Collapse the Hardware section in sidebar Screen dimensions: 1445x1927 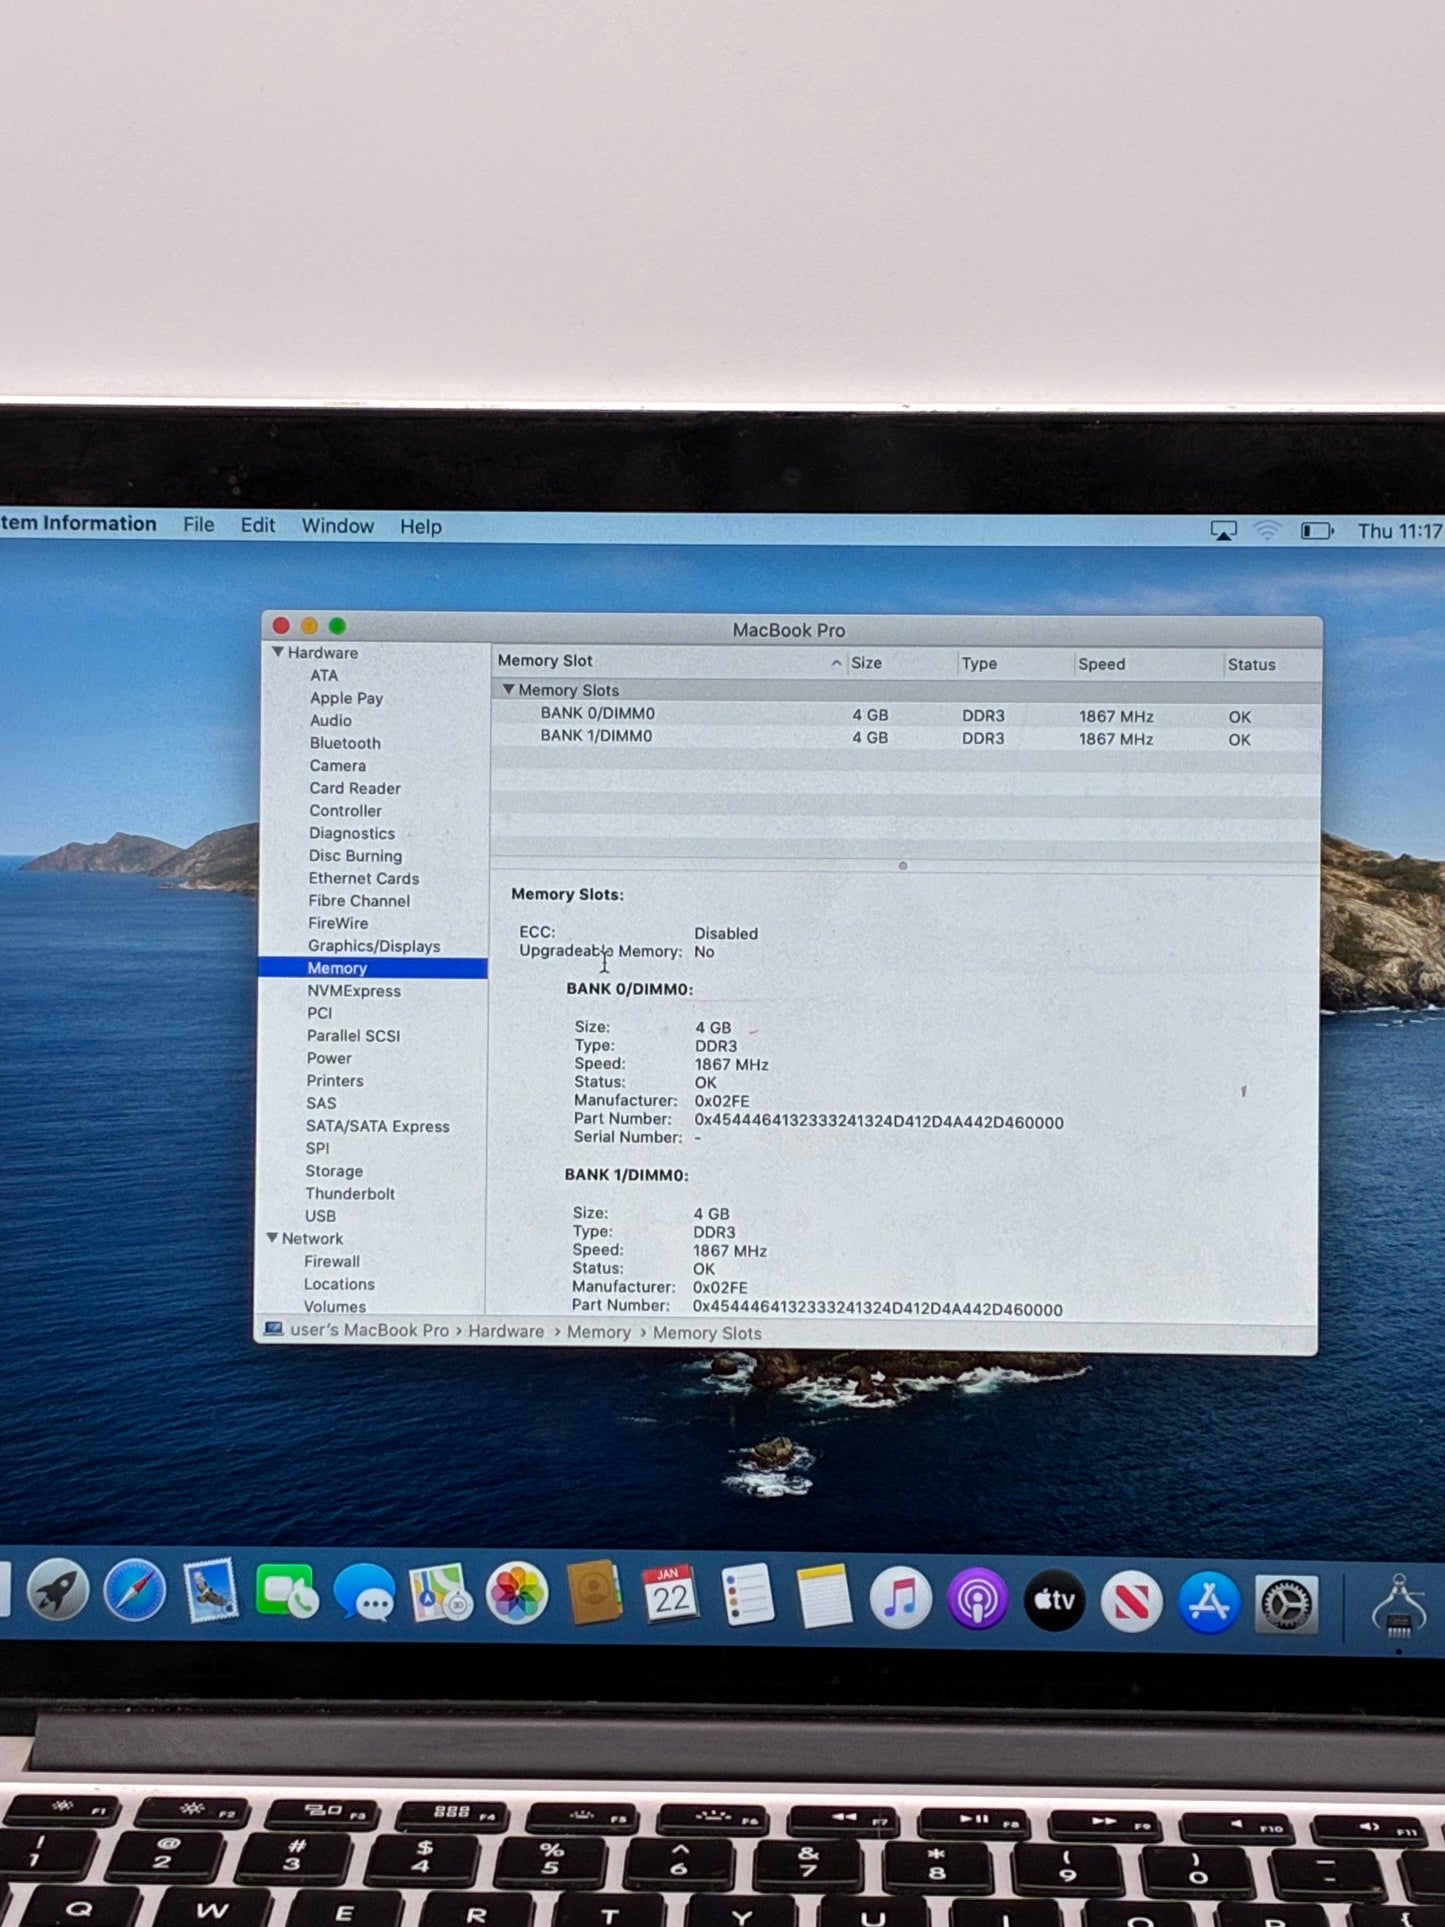(278, 652)
